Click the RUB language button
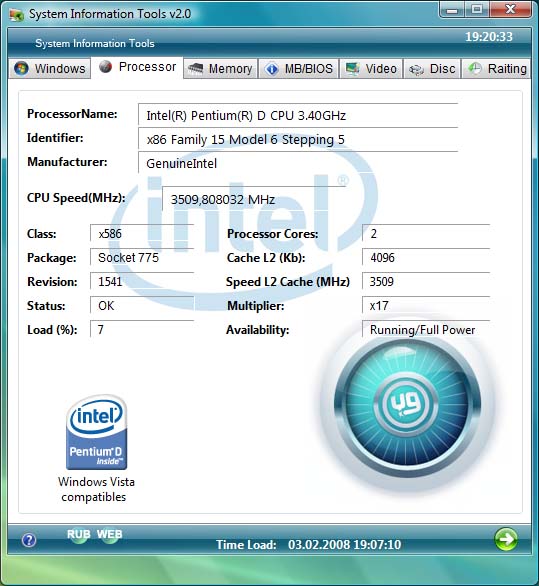The image size is (539, 586). click(x=78, y=535)
